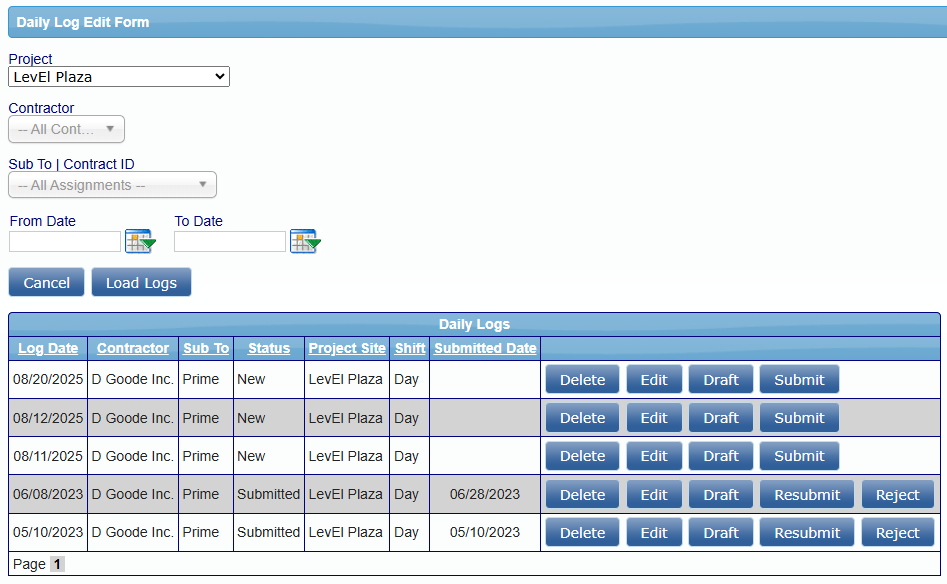Sort table by Shift column
This screenshot has width=947, height=584.
[410, 348]
